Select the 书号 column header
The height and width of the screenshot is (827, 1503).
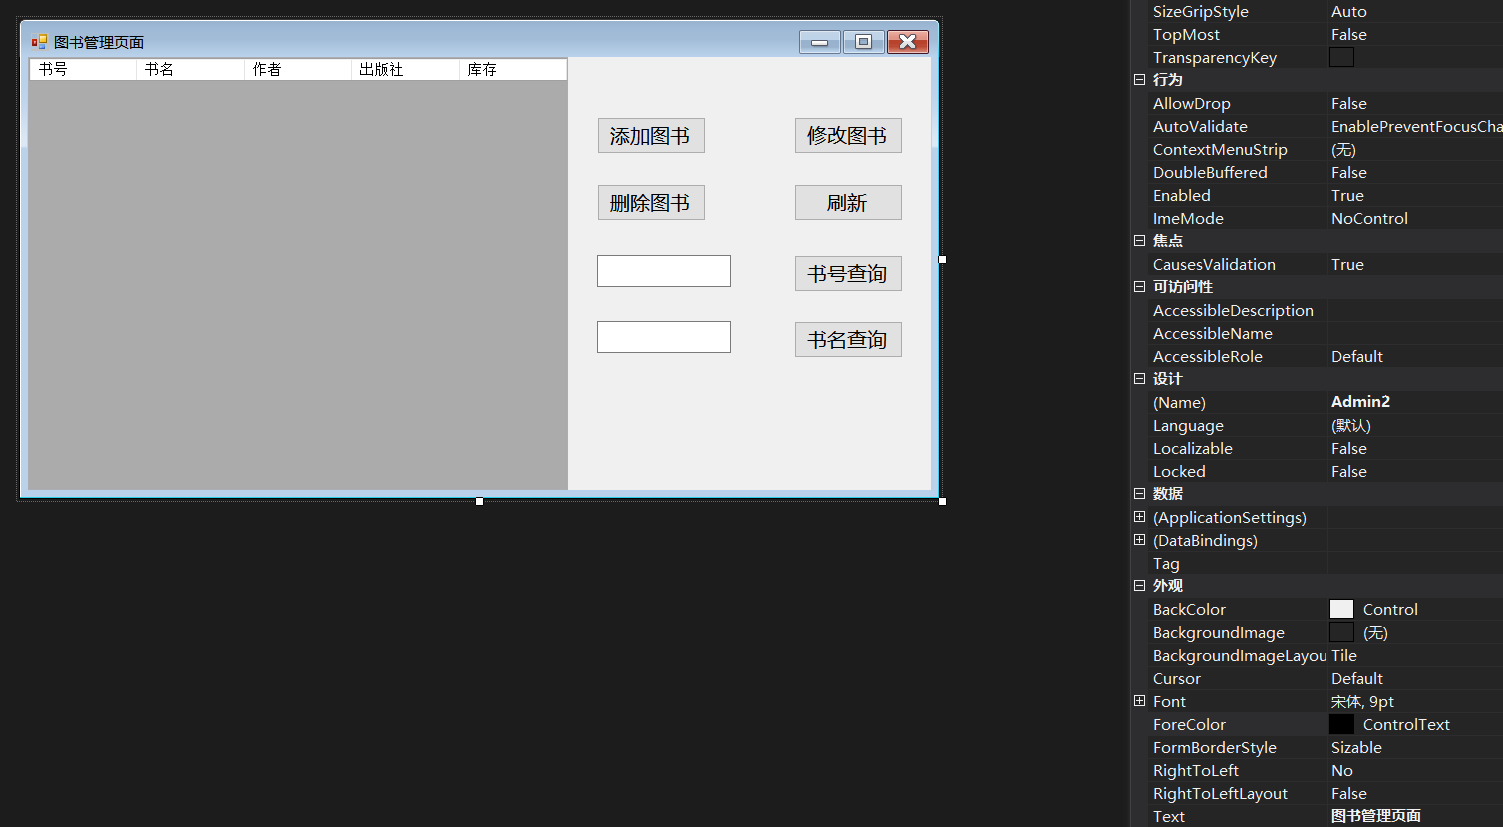83,69
